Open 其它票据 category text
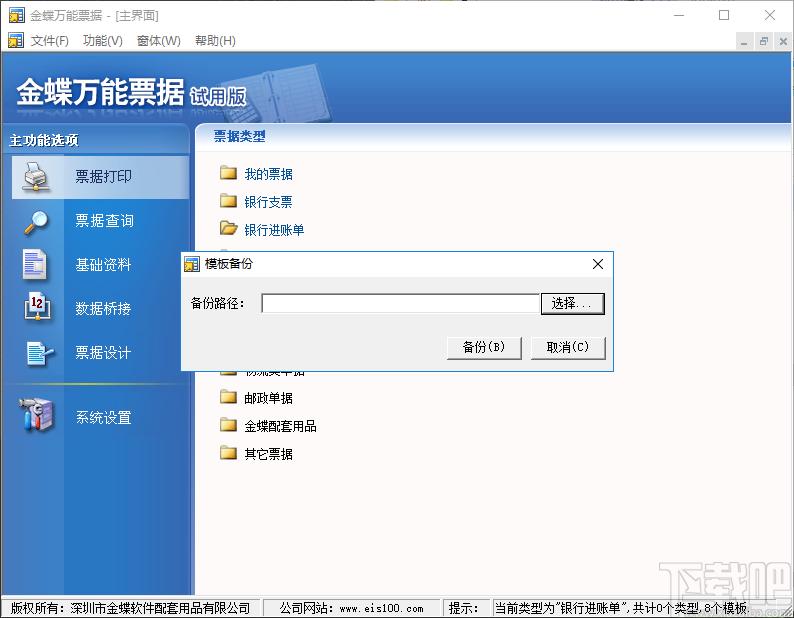This screenshot has height=618, width=794. [268, 454]
